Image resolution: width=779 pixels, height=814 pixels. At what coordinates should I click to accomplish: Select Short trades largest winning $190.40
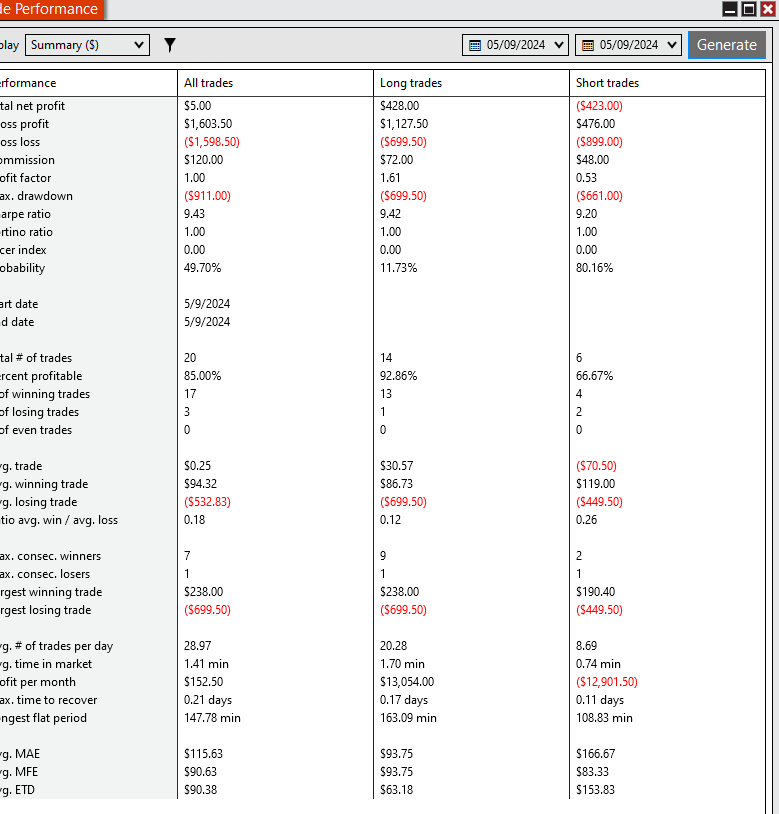(596, 592)
